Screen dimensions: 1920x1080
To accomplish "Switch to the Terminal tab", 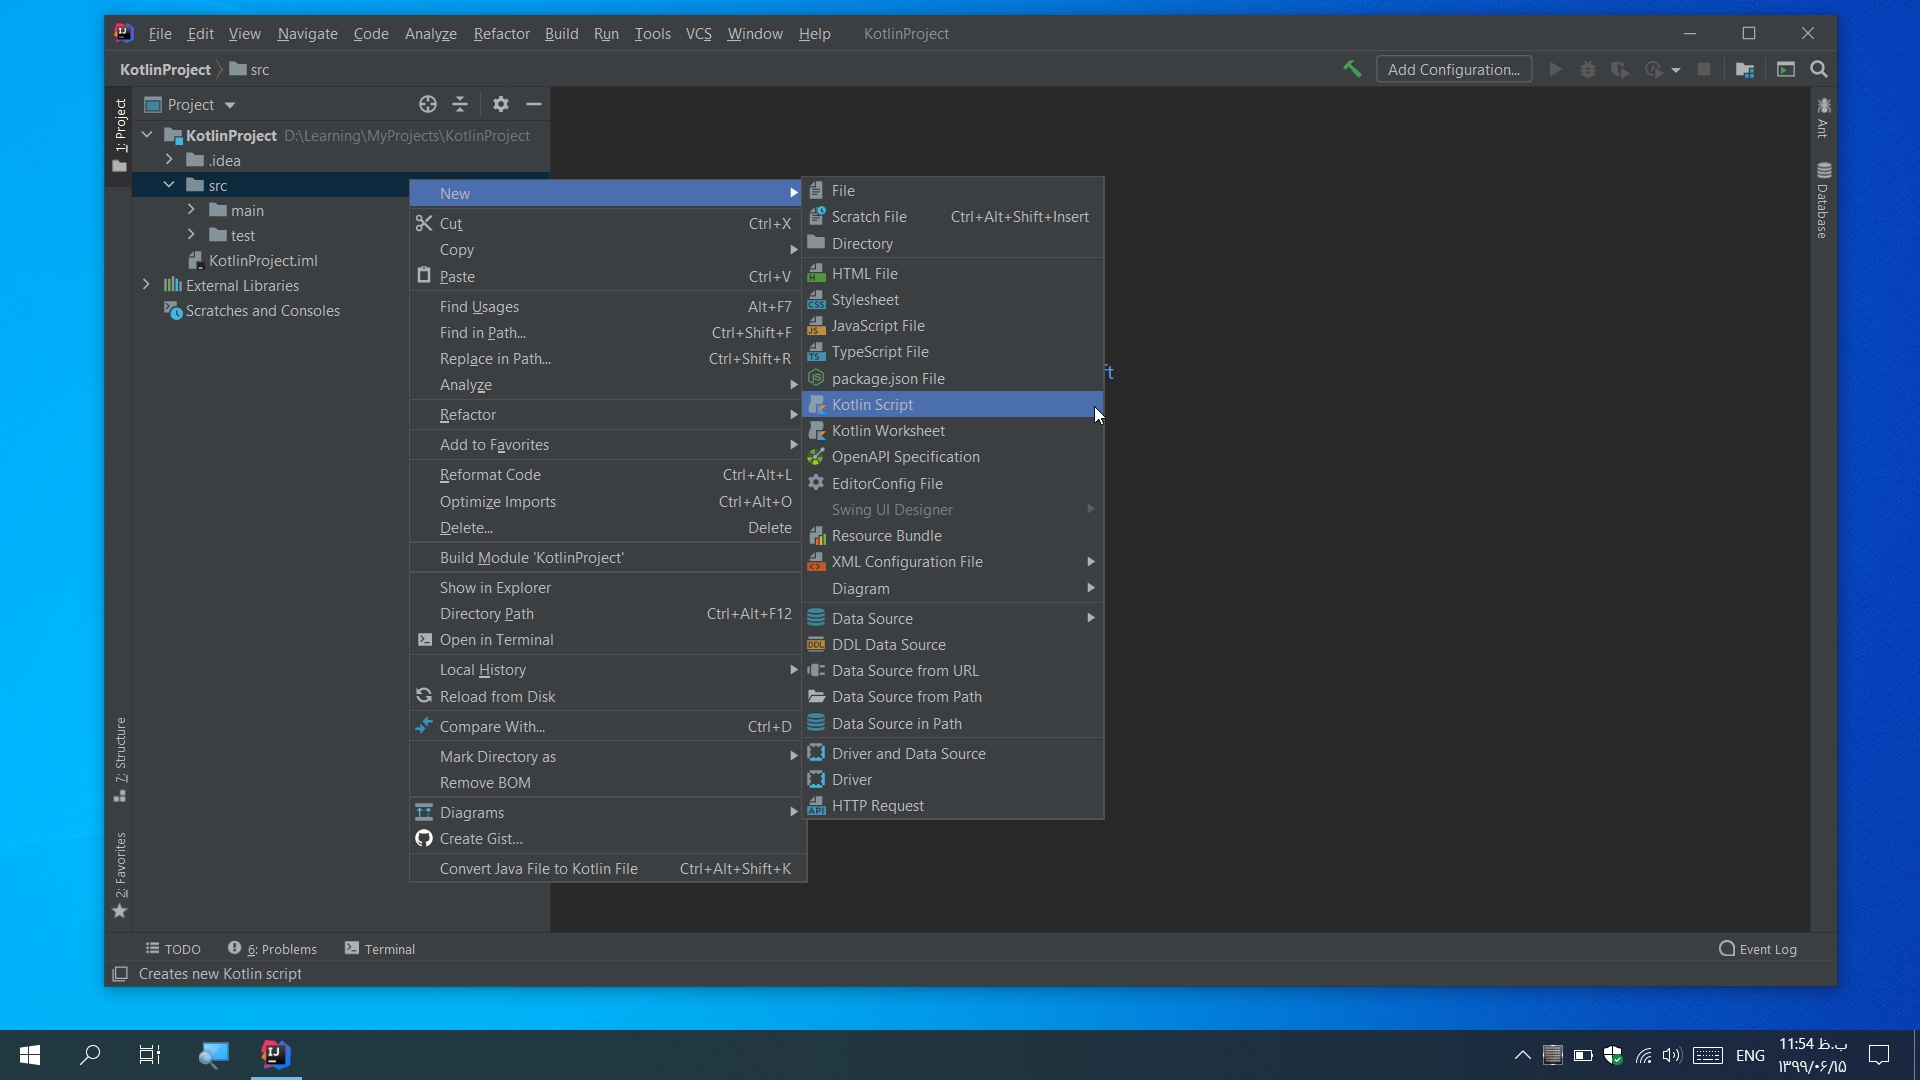I will click(x=388, y=948).
